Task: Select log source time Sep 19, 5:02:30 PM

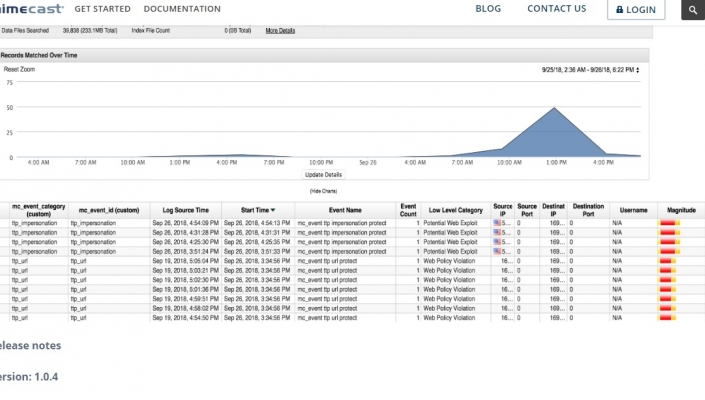Action: (185, 280)
